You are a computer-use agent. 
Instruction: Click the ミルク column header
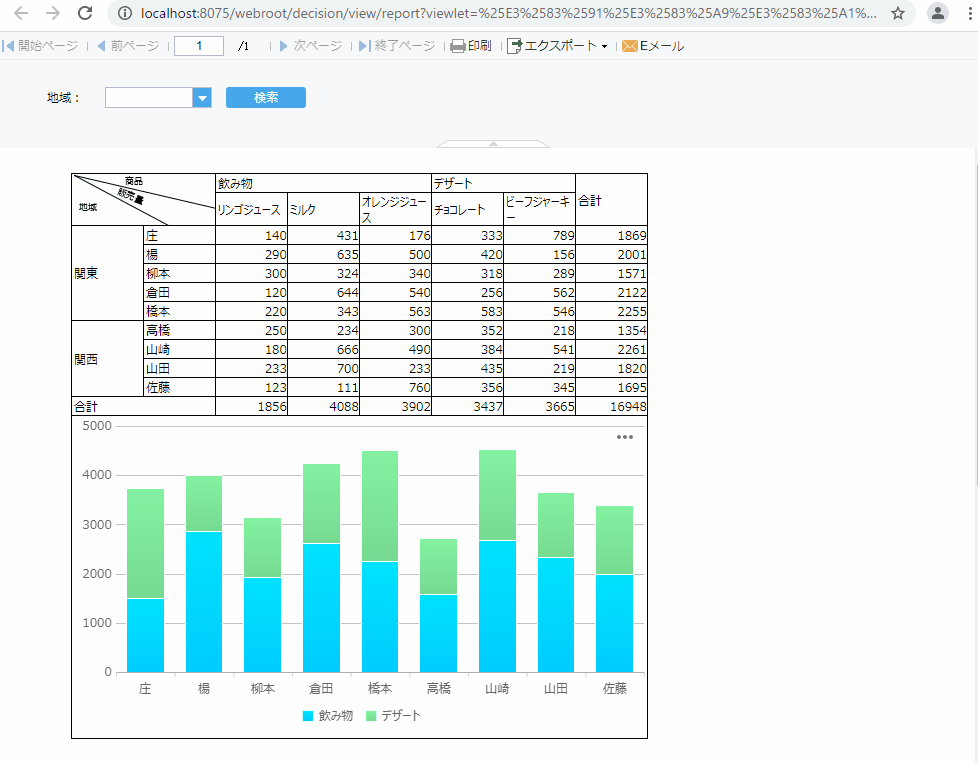[x=323, y=209]
